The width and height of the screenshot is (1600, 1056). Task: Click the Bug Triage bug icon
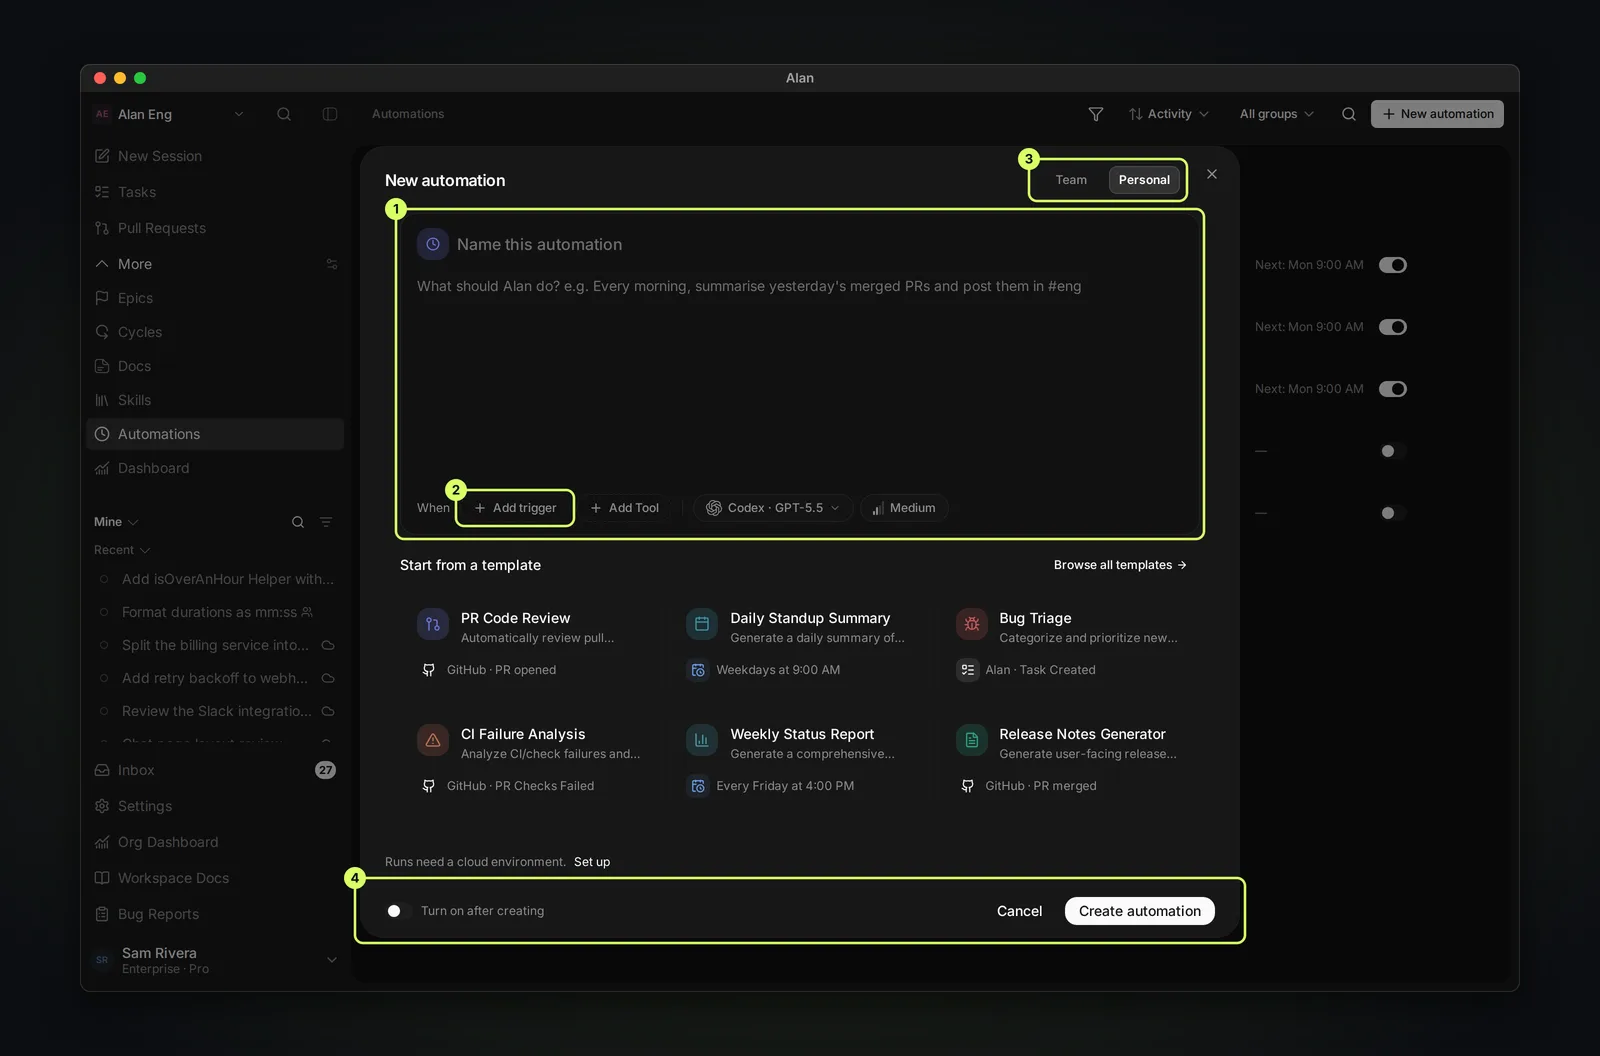pos(972,624)
